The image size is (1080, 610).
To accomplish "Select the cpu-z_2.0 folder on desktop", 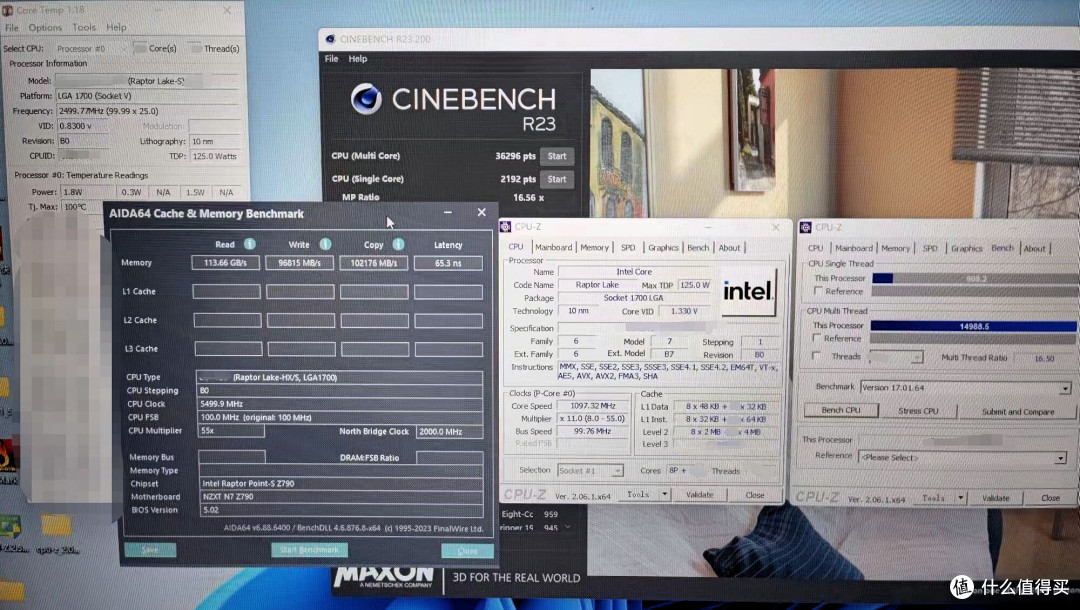I will pos(56,527).
